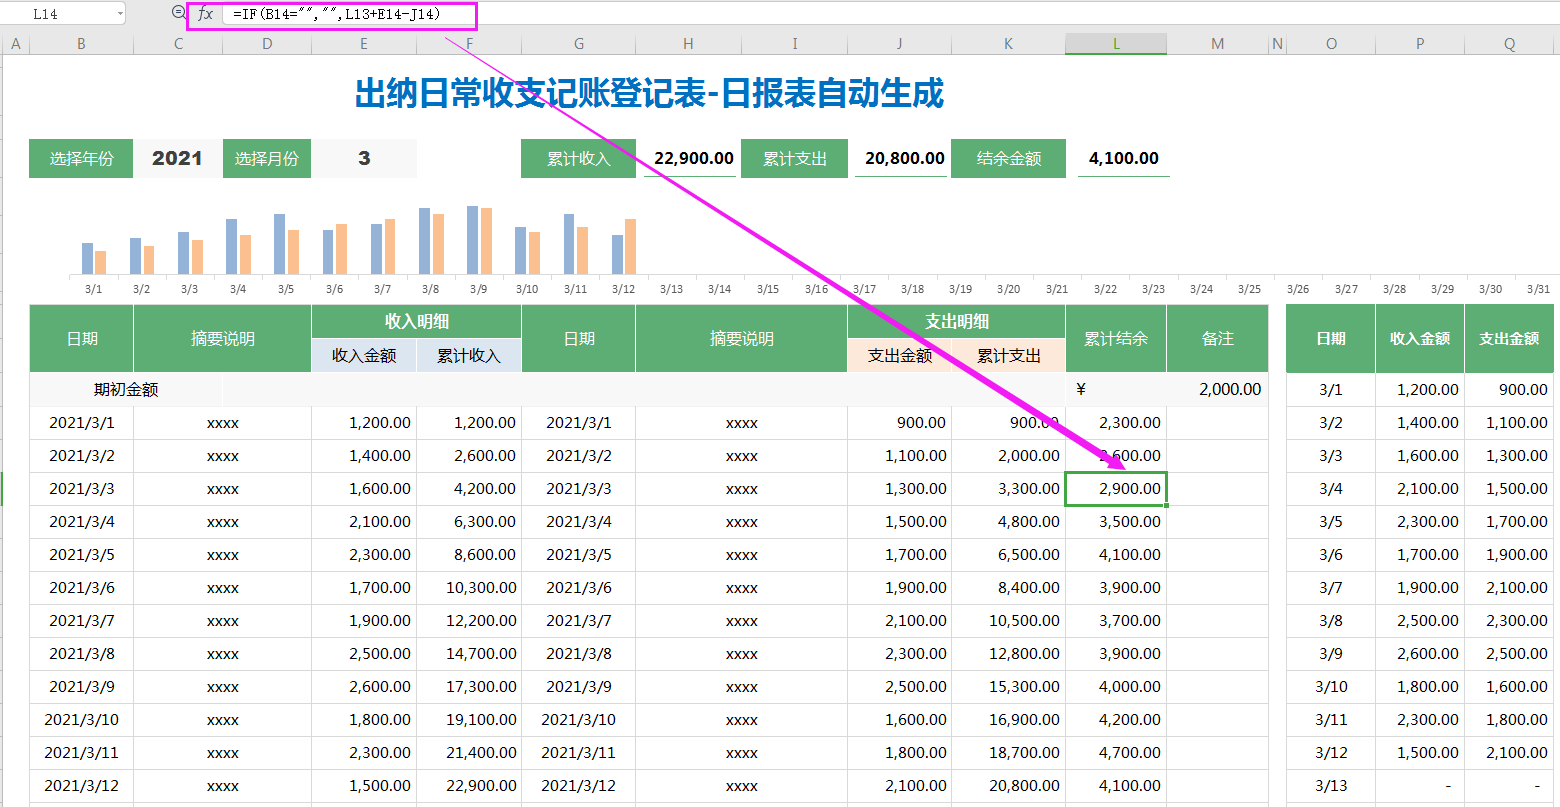
Task: Click the 支出金额 header in right daily table
Action: [x=1509, y=339]
